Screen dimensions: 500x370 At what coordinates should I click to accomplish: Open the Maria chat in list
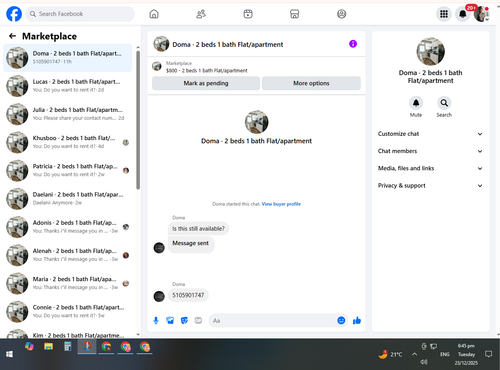point(68,283)
